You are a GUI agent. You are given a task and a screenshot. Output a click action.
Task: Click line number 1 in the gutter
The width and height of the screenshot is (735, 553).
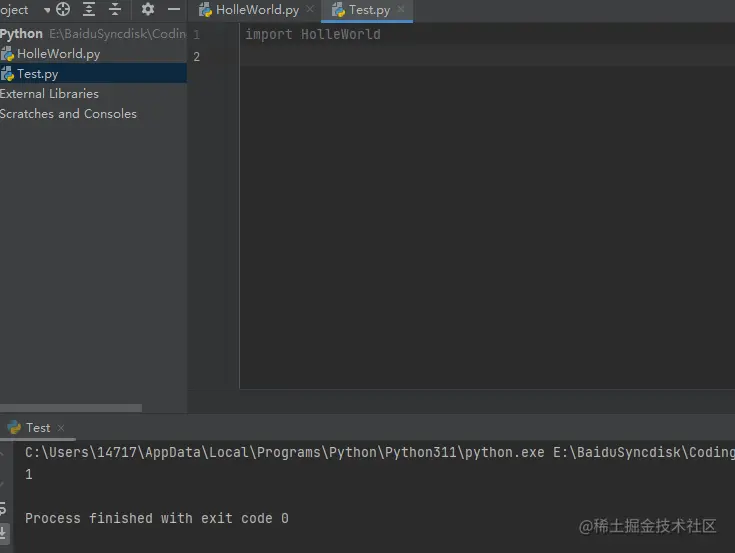[x=196, y=35]
